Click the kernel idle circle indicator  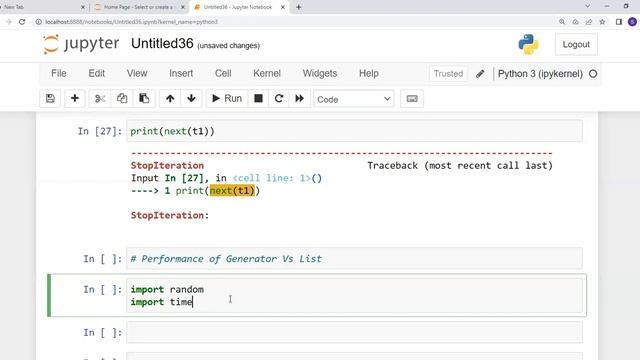pos(593,74)
